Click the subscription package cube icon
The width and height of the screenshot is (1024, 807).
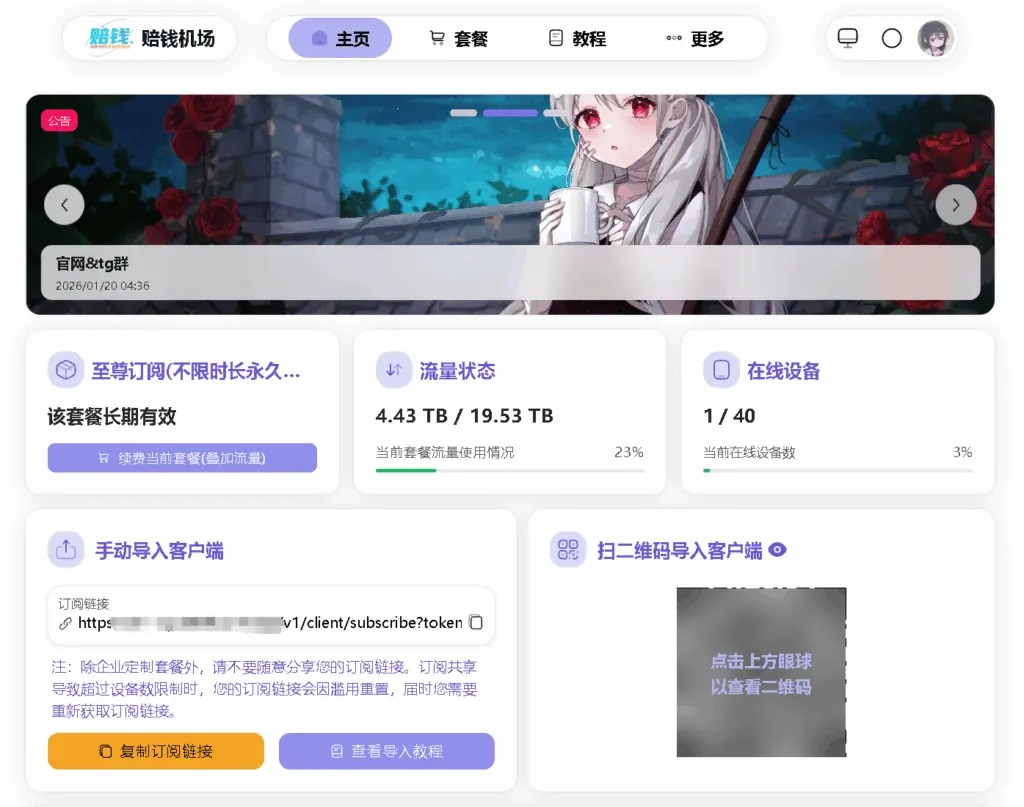[65, 370]
